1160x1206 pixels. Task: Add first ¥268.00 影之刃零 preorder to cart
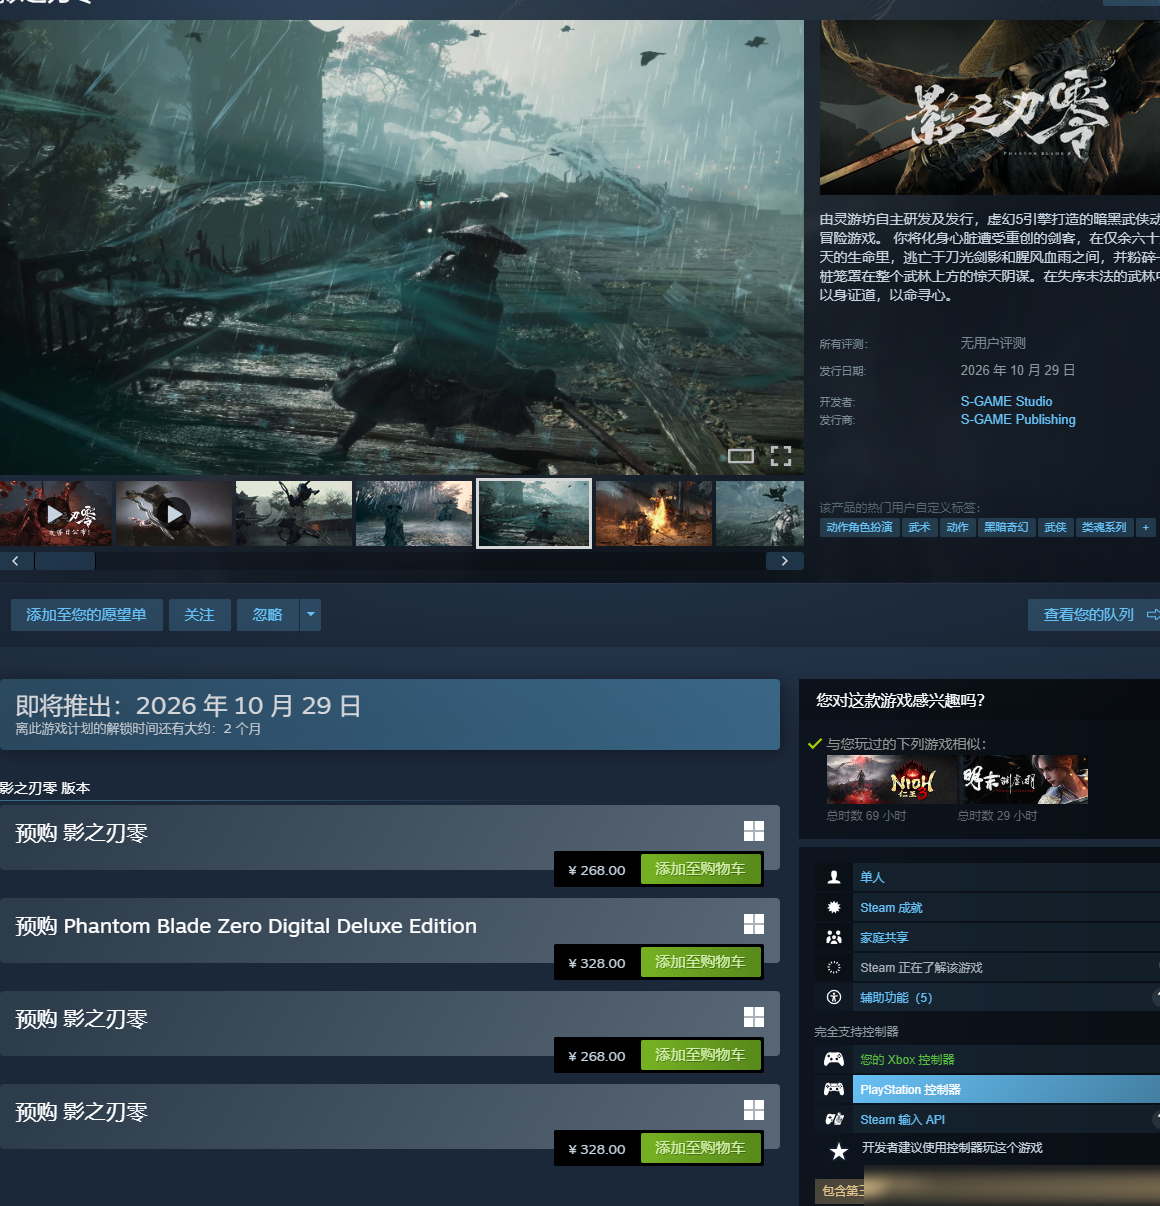pyautogui.click(x=700, y=869)
